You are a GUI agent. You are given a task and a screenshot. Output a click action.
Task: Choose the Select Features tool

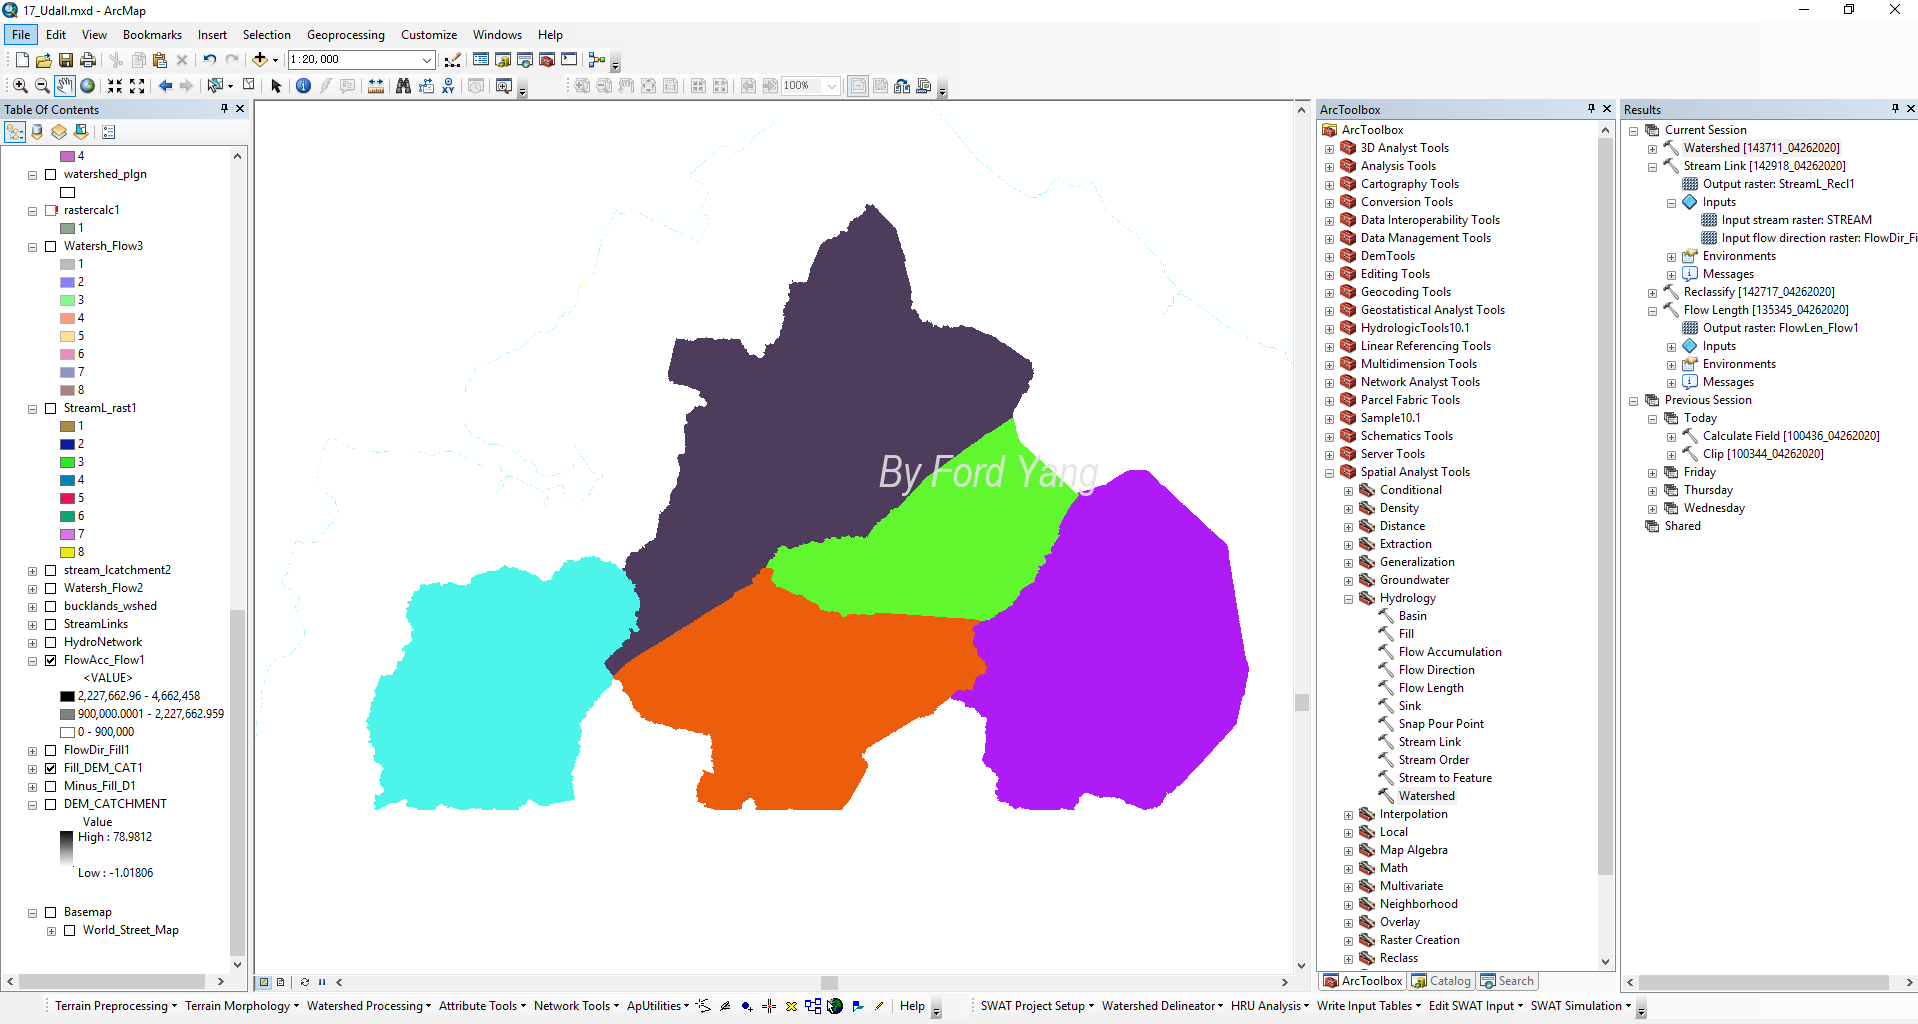tap(215, 86)
